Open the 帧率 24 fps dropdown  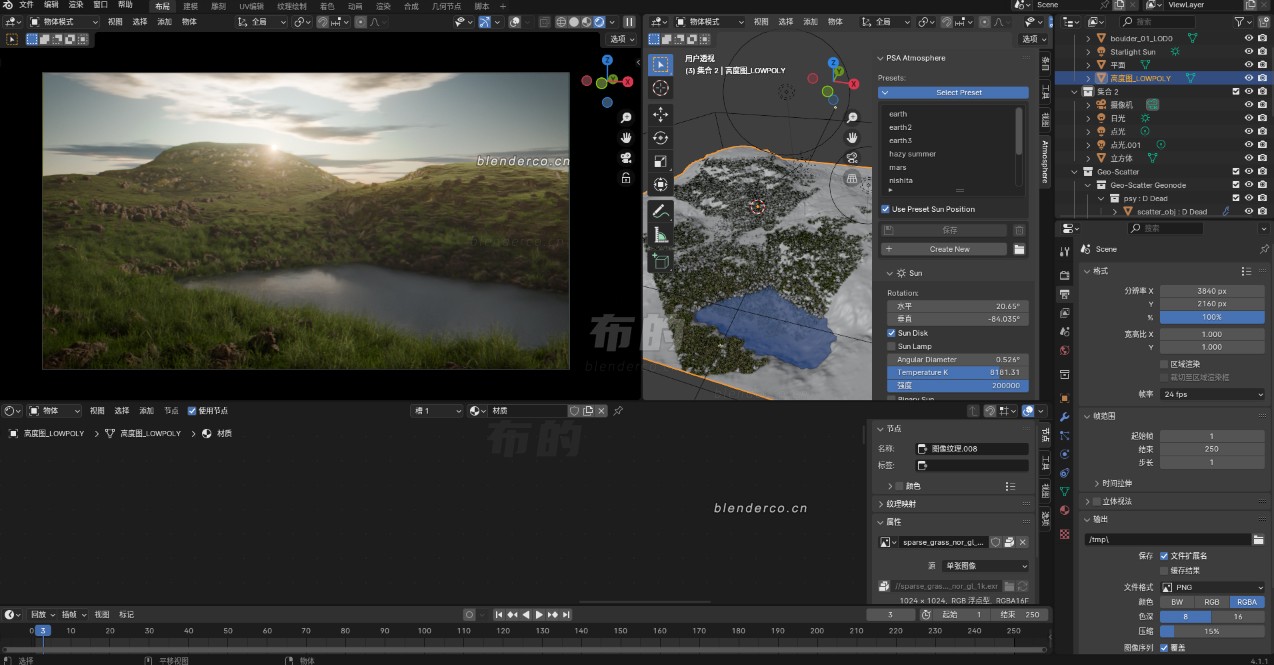pos(1212,394)
